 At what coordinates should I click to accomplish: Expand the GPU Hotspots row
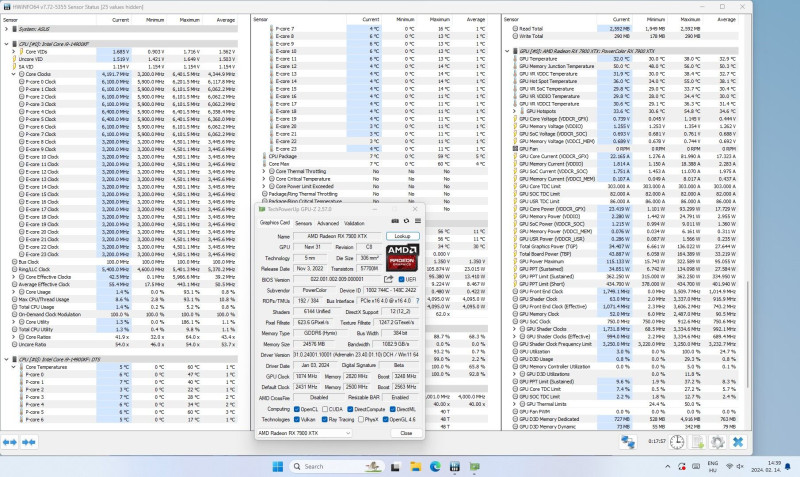point(514,111)
